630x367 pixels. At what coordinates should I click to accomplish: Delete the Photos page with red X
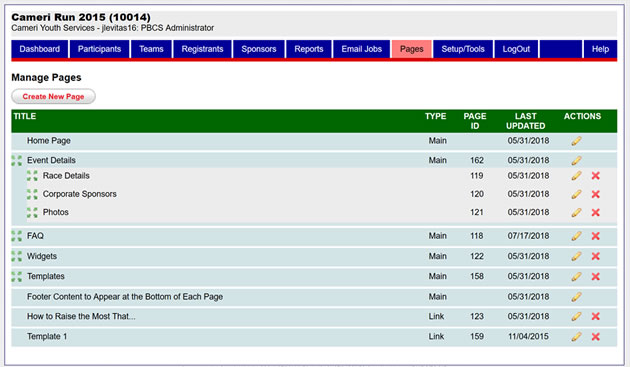point(595,212)
